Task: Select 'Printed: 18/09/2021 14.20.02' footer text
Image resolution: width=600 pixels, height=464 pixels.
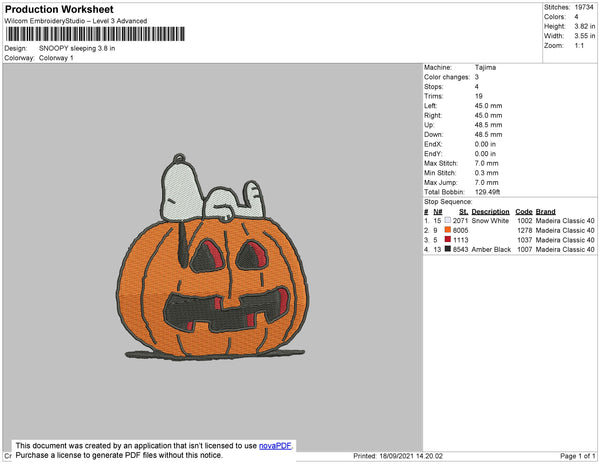Action: click(x=398, y=456)
